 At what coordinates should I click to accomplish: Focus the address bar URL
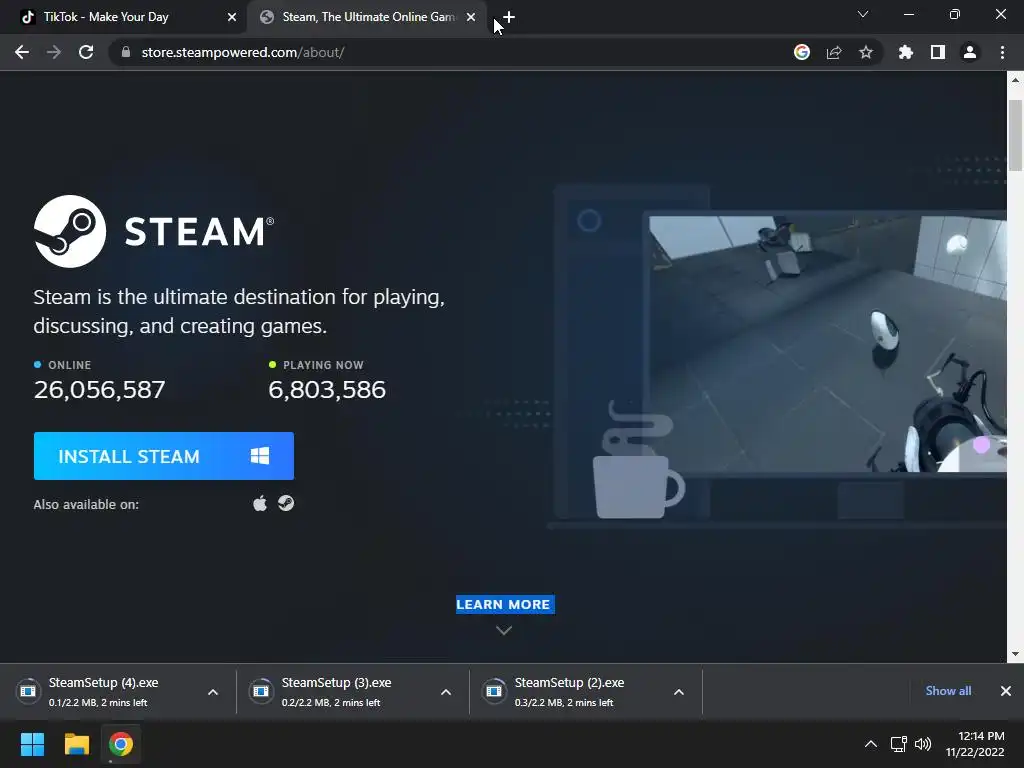(x=243, y=52)
